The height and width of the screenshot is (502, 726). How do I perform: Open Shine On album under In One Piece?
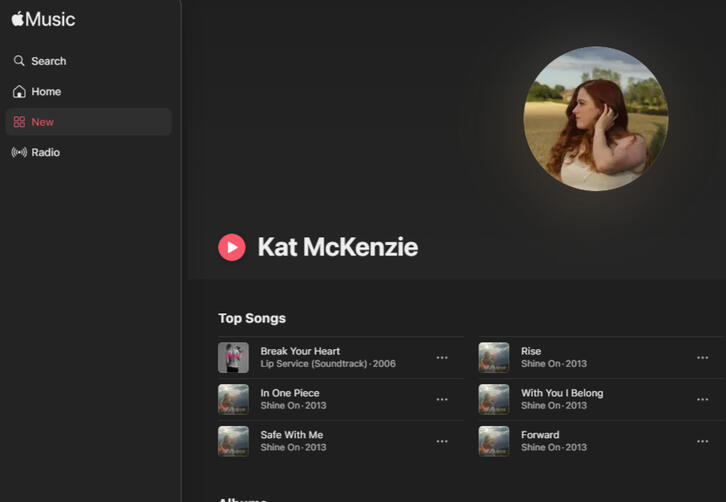(280, 405)
